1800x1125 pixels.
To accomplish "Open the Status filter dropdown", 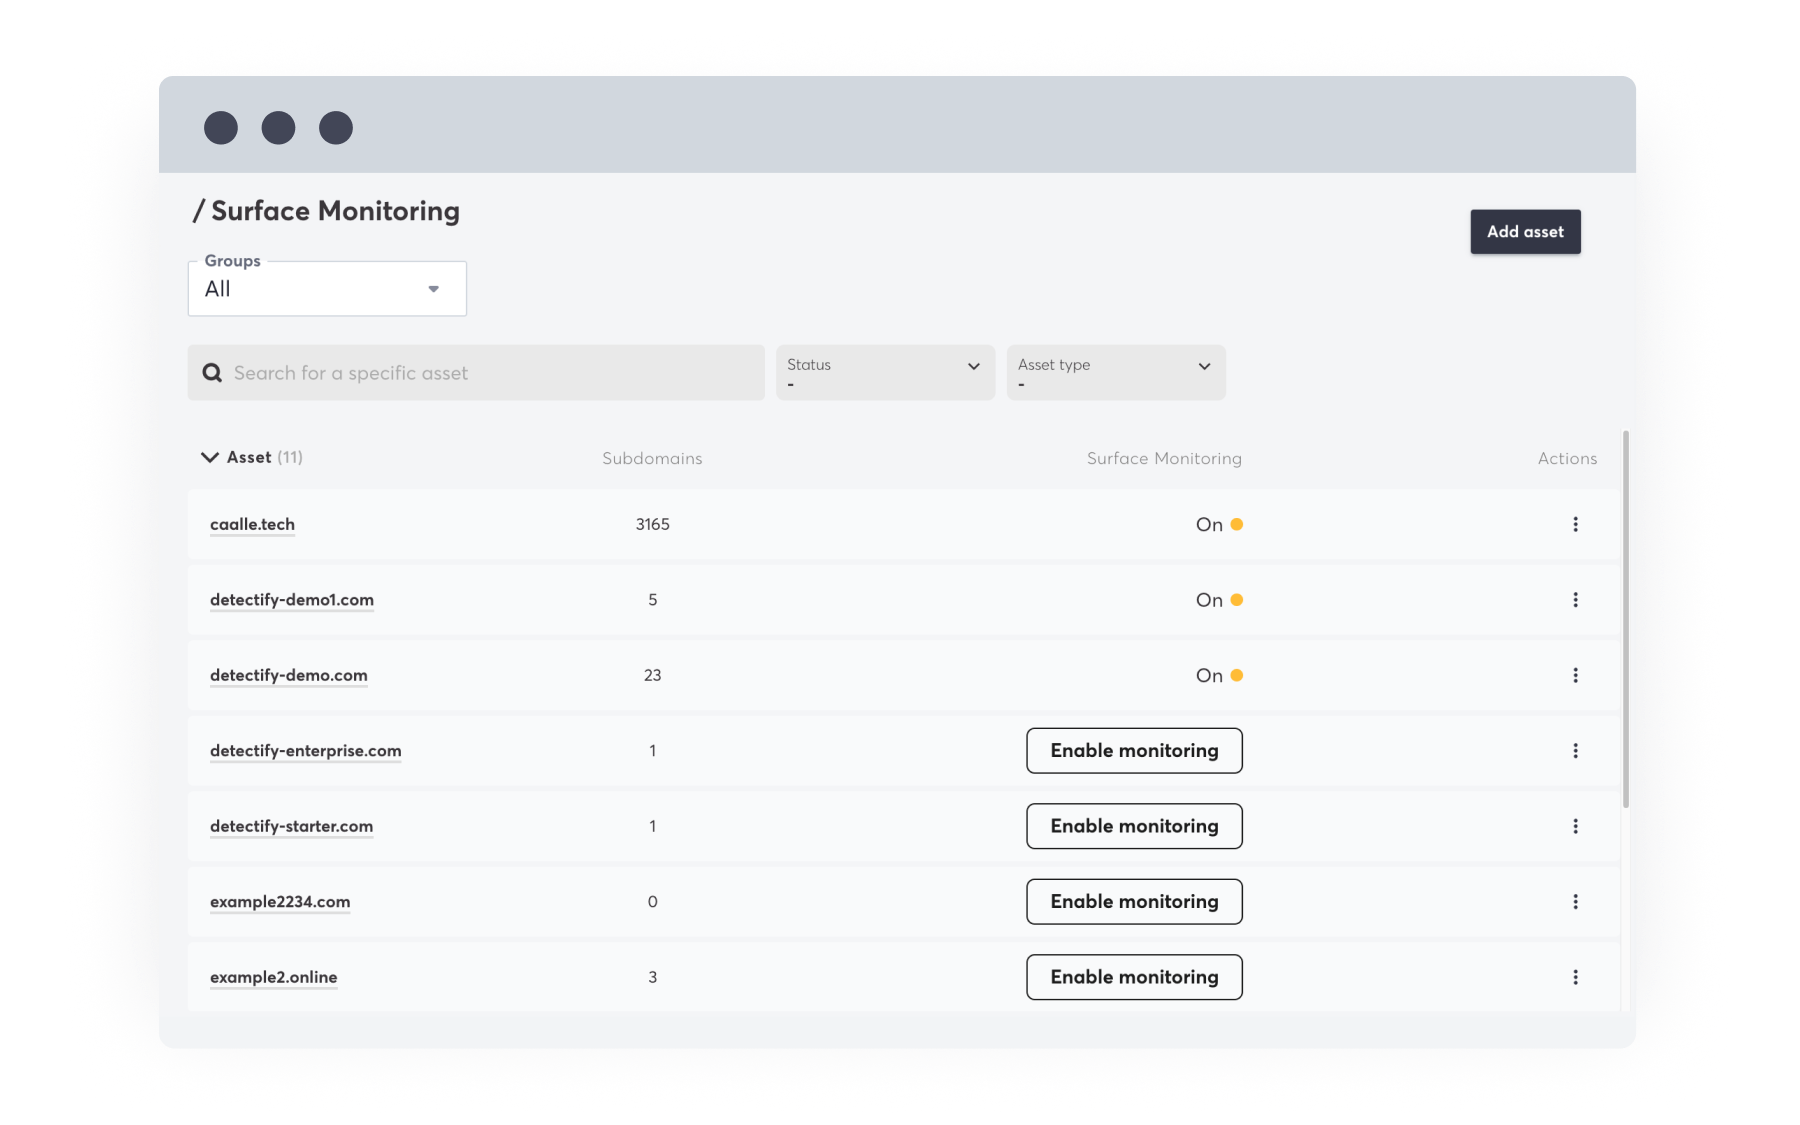I will [885, 373].
